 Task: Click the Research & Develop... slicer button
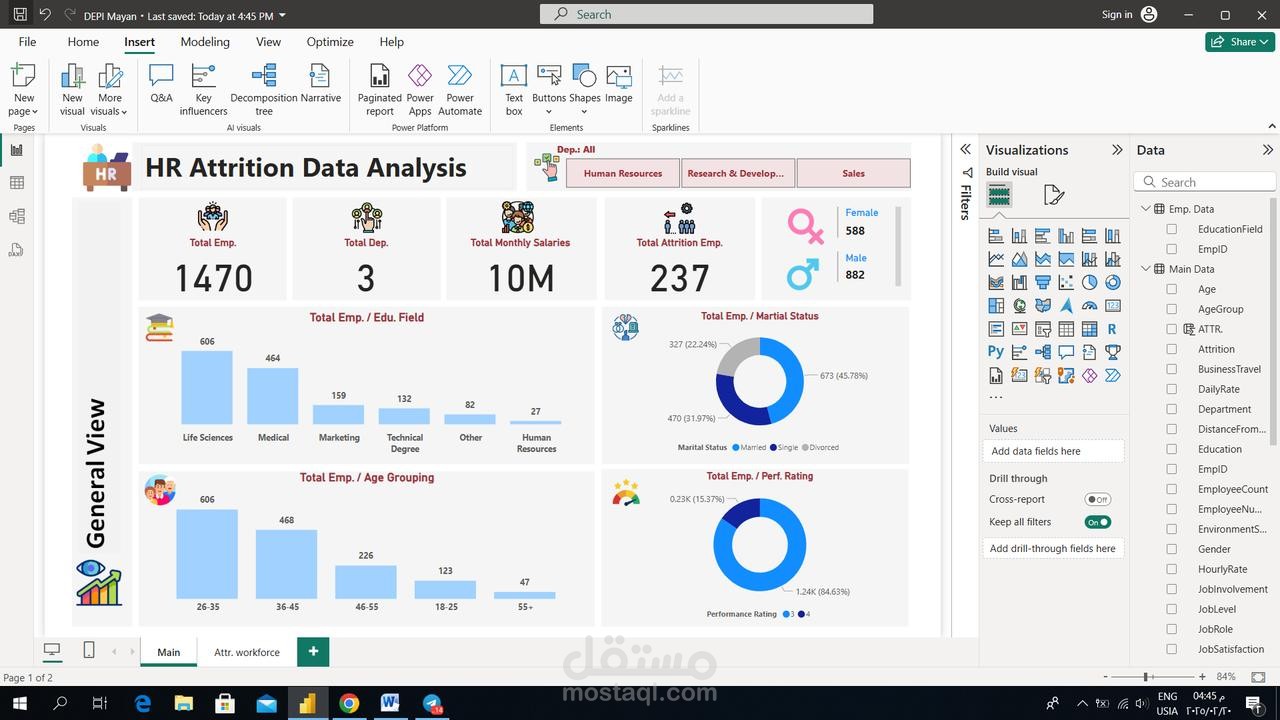pos(738,173)
